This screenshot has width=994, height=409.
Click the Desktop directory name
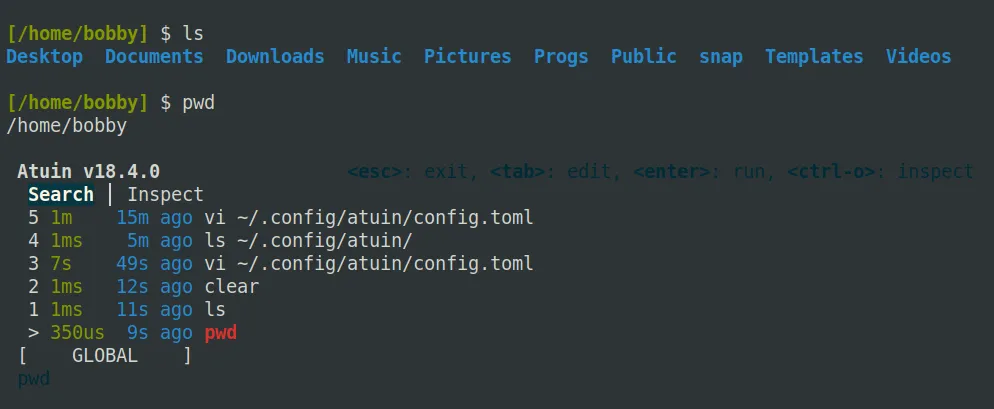coord(44,56)
